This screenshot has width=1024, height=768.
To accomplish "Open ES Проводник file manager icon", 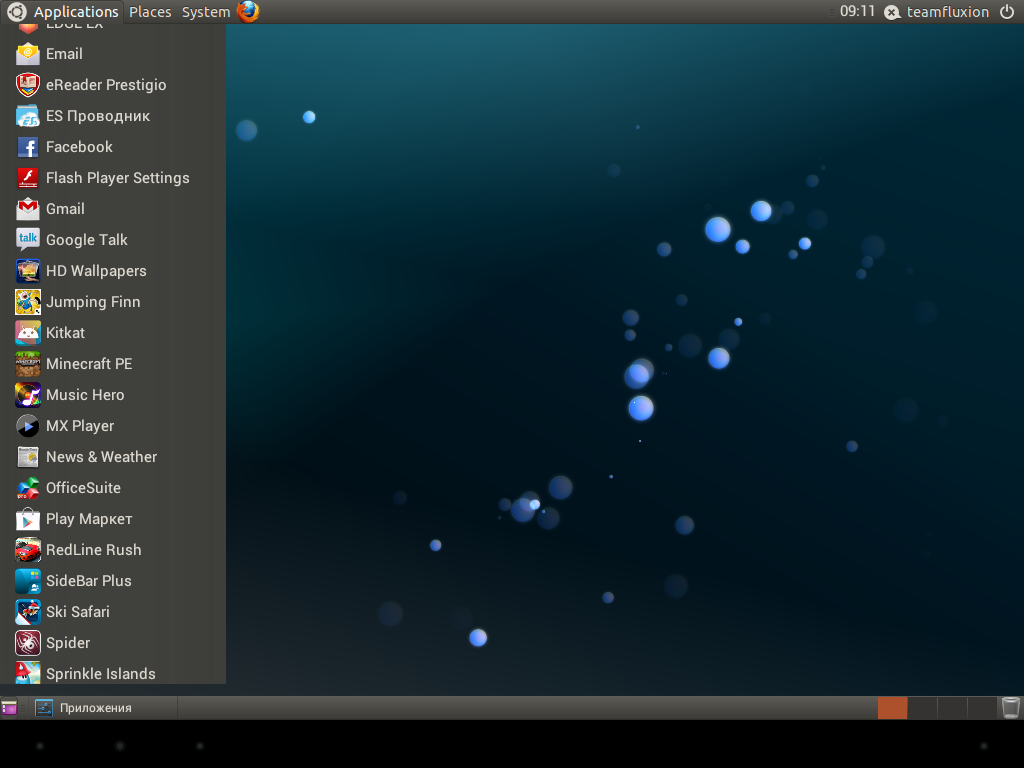I will click(x=27, y=116).
